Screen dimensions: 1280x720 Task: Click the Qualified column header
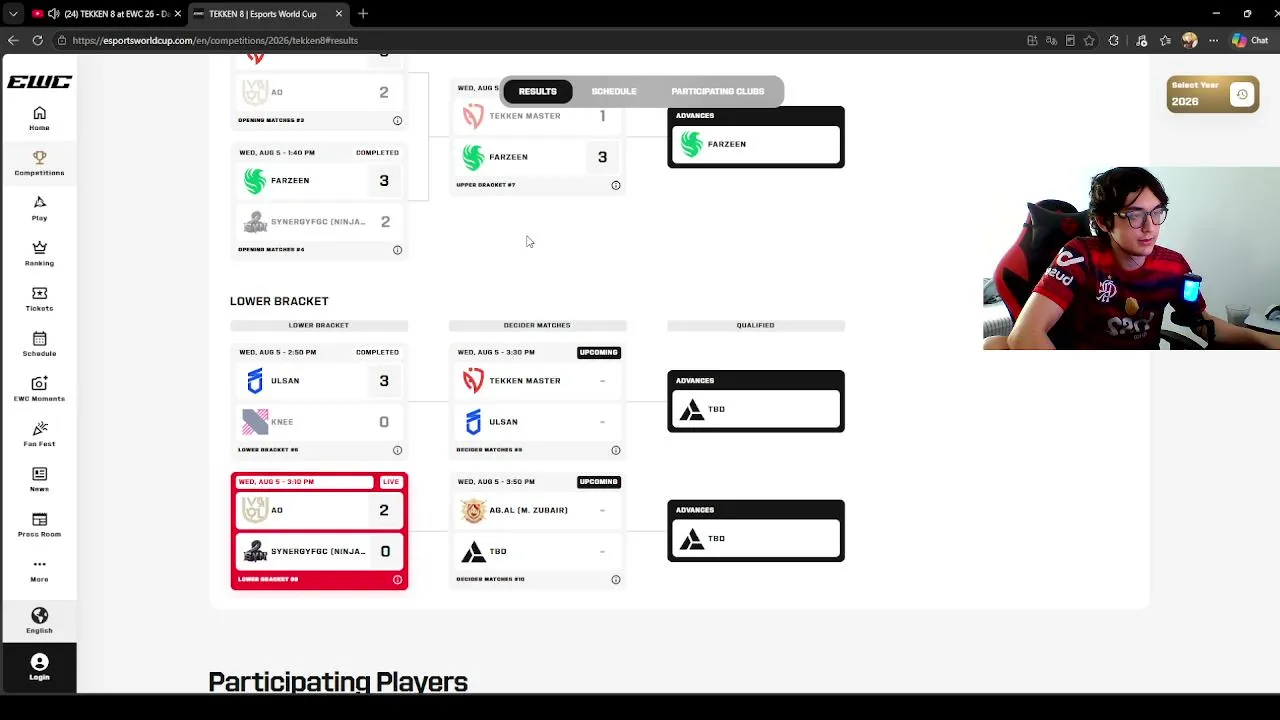[x=755, y=325]
